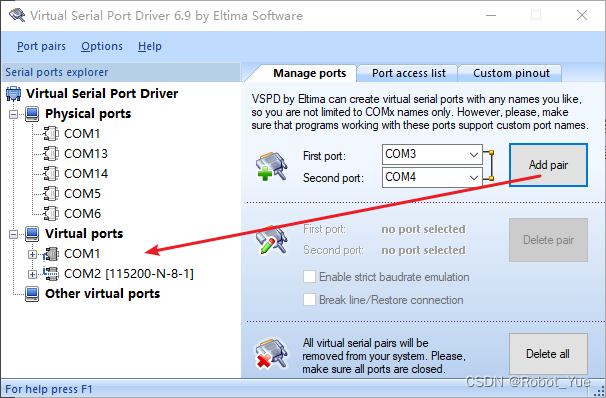Viewport: 606px width, 398px height.
Task: Click the Virtual ports computer icon
Action: click(32, 234)
